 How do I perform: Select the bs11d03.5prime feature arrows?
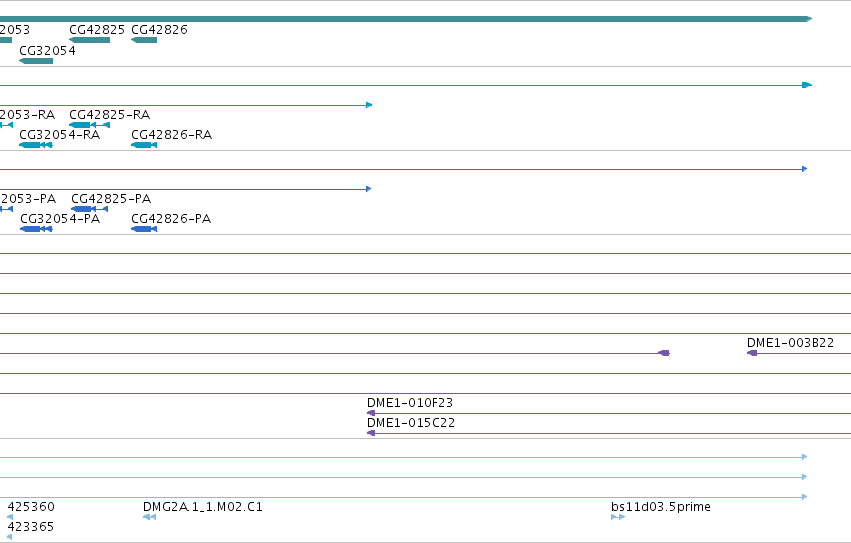click(x=618, y=517)
